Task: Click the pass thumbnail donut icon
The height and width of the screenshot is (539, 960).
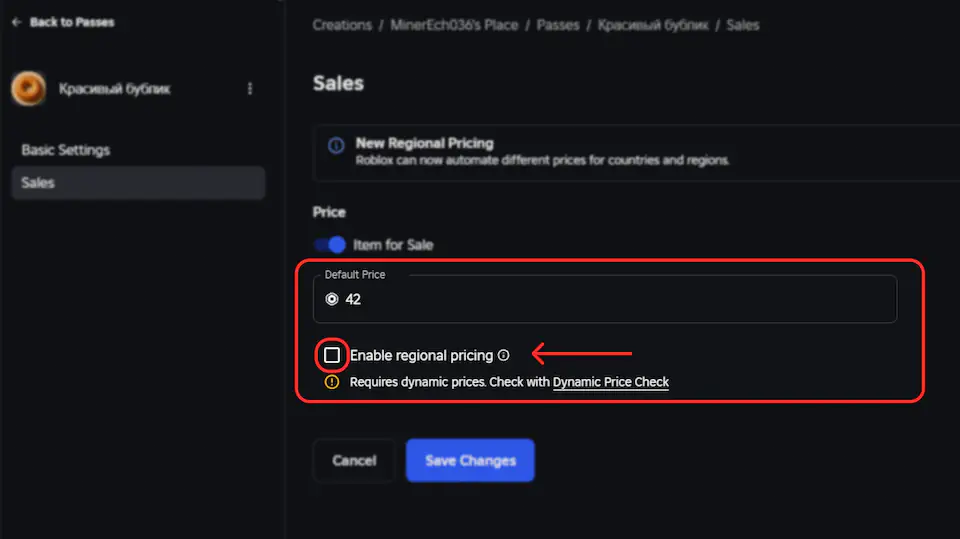Action: click(27, 89)
